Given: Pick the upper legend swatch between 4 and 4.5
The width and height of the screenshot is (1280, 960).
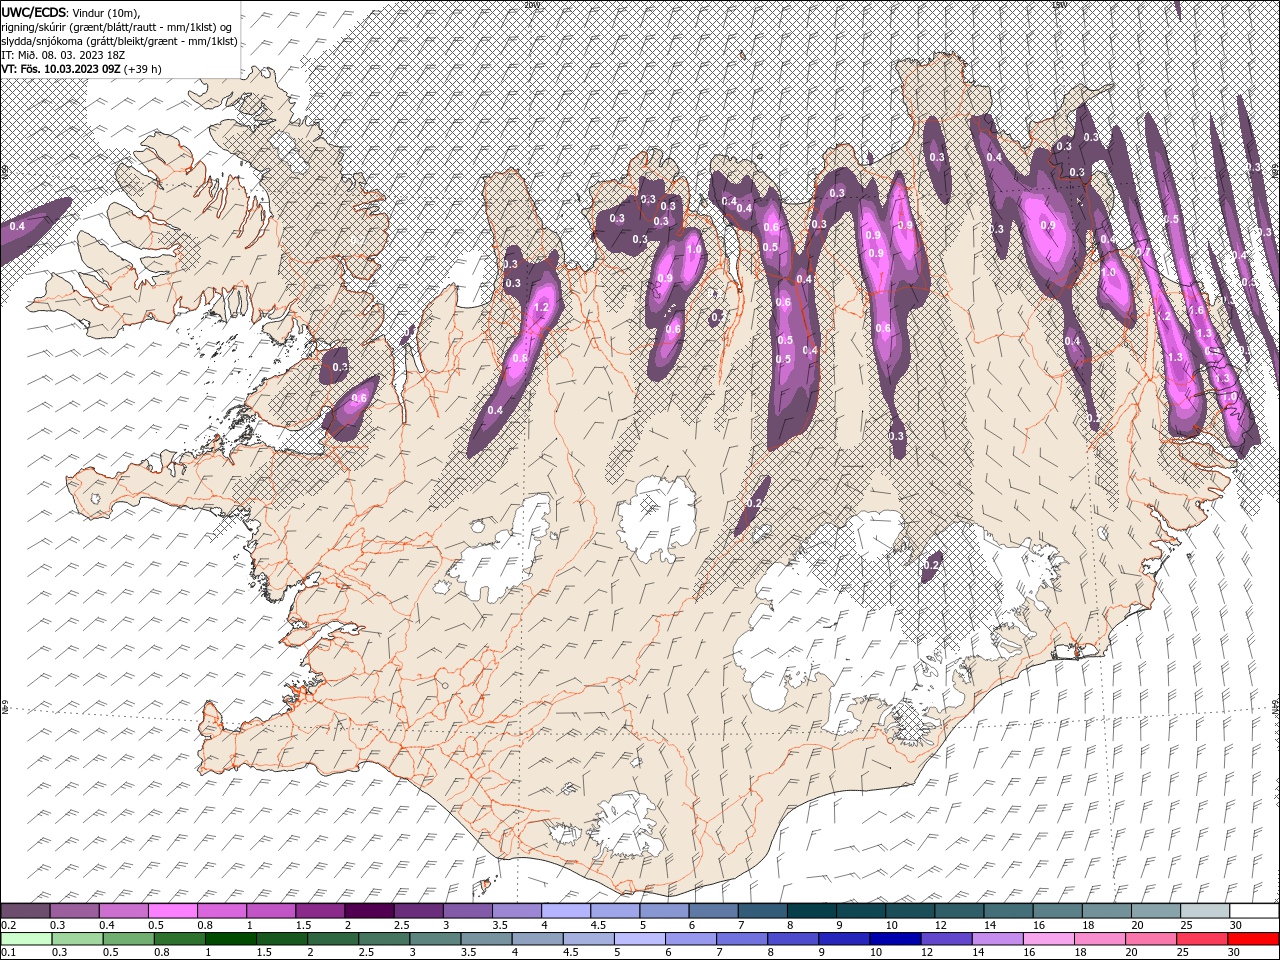Looking at the screenshot, I should (x=566, y=911).
